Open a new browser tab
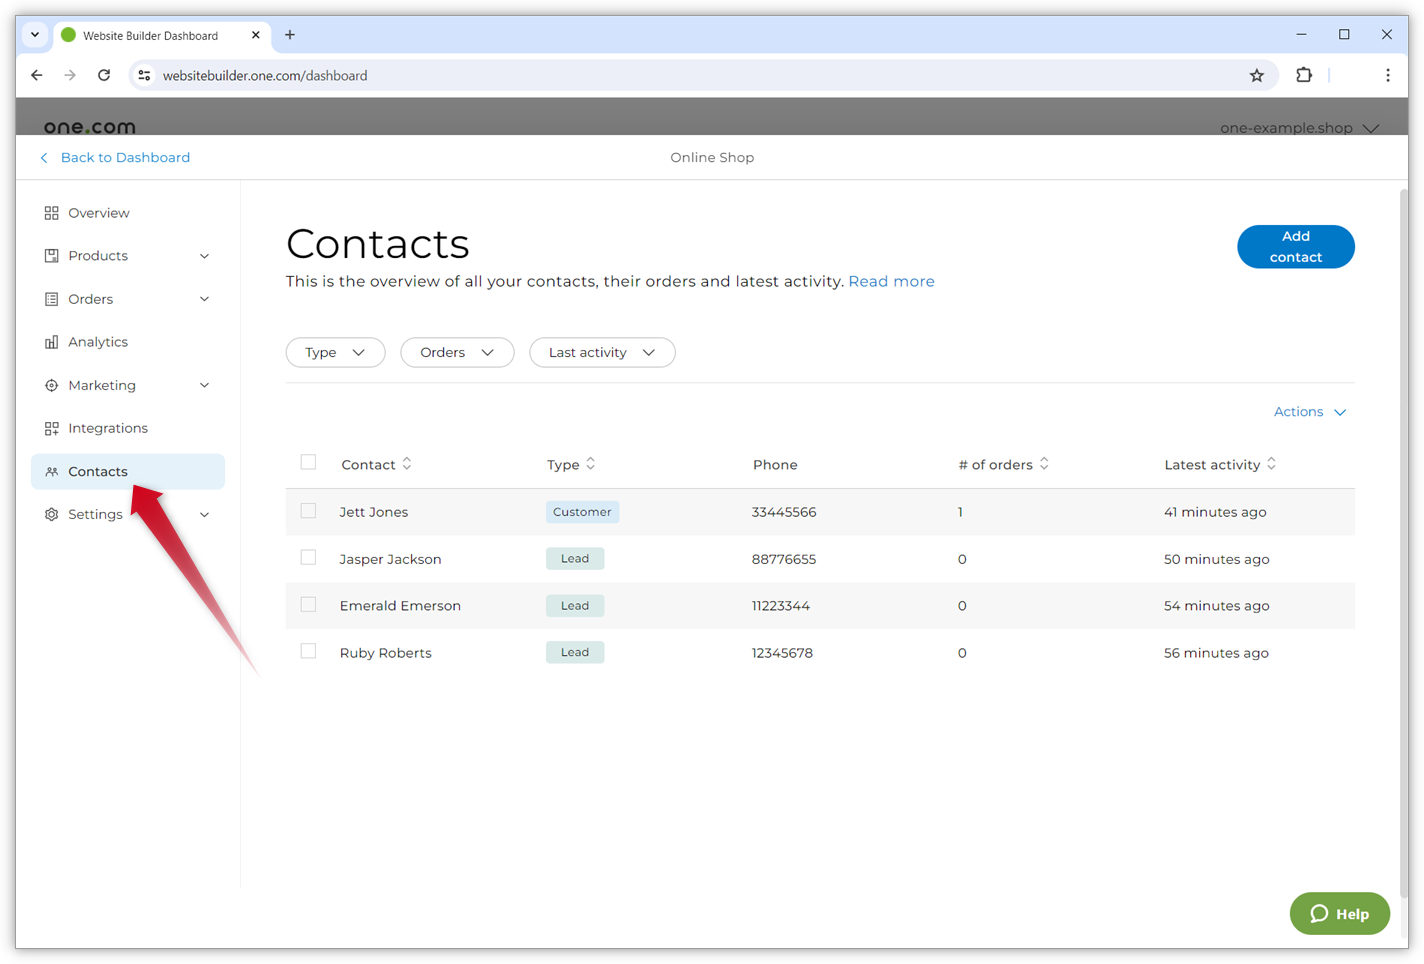Image resolution: width=1424 pixels, height=964 pixels. 290,35
